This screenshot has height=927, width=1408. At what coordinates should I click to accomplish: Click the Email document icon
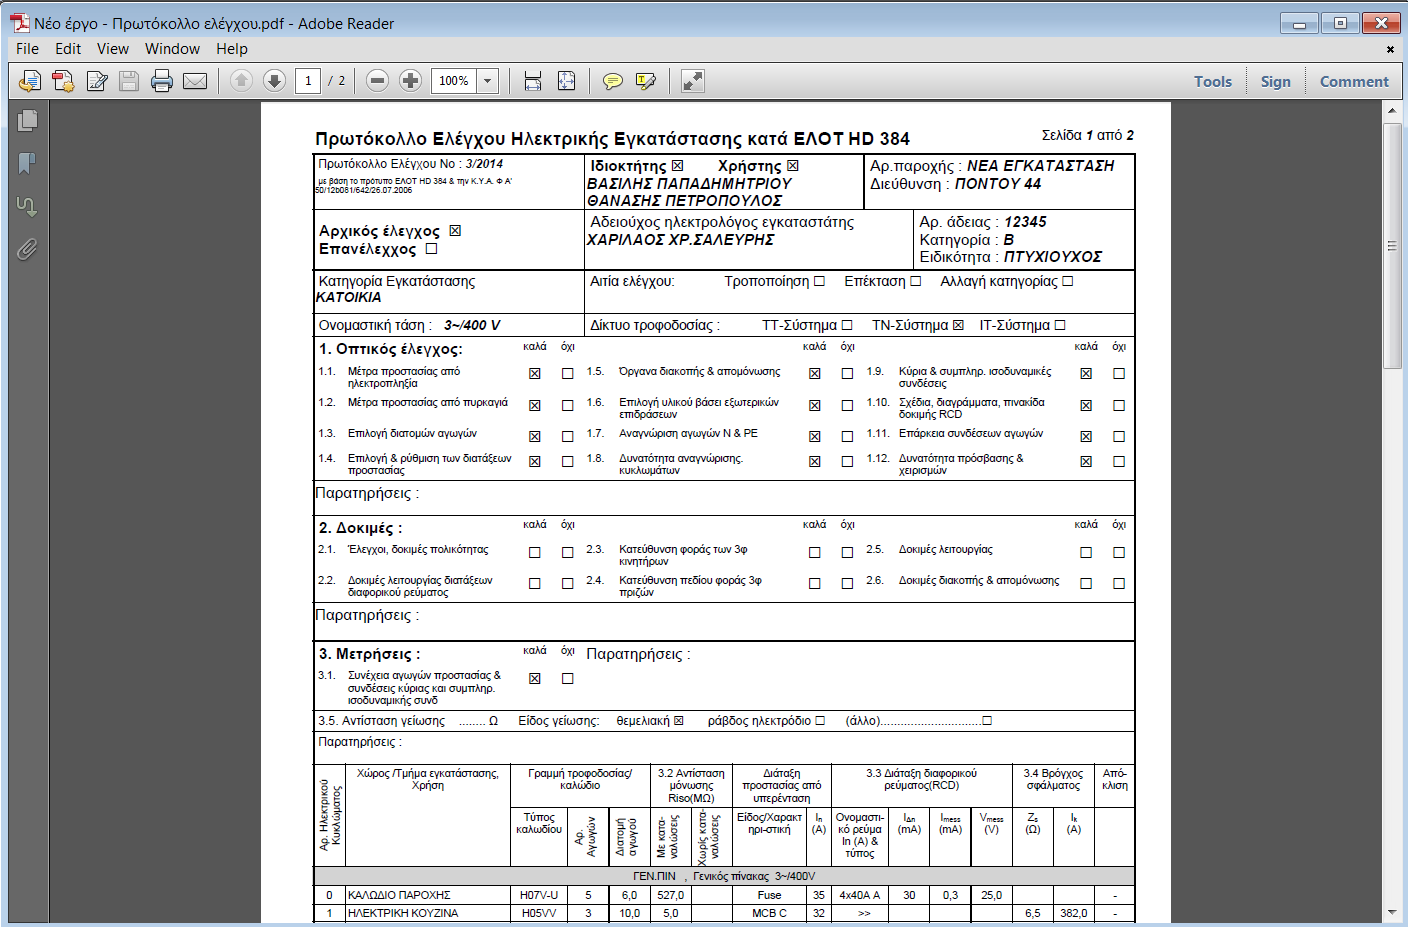[196, 81]
